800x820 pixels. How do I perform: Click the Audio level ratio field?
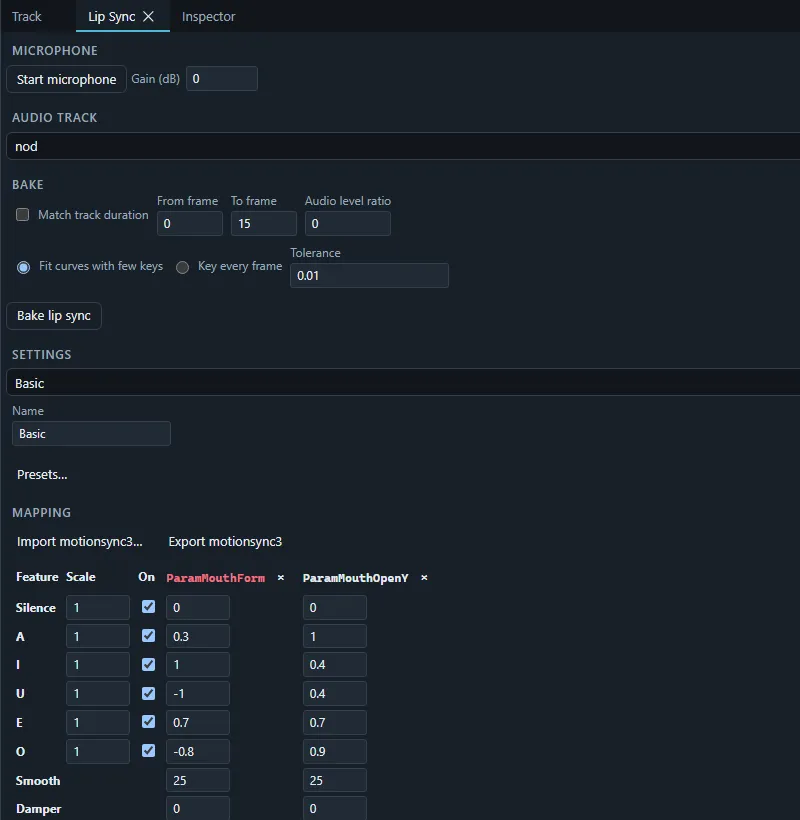pos(348,223)
